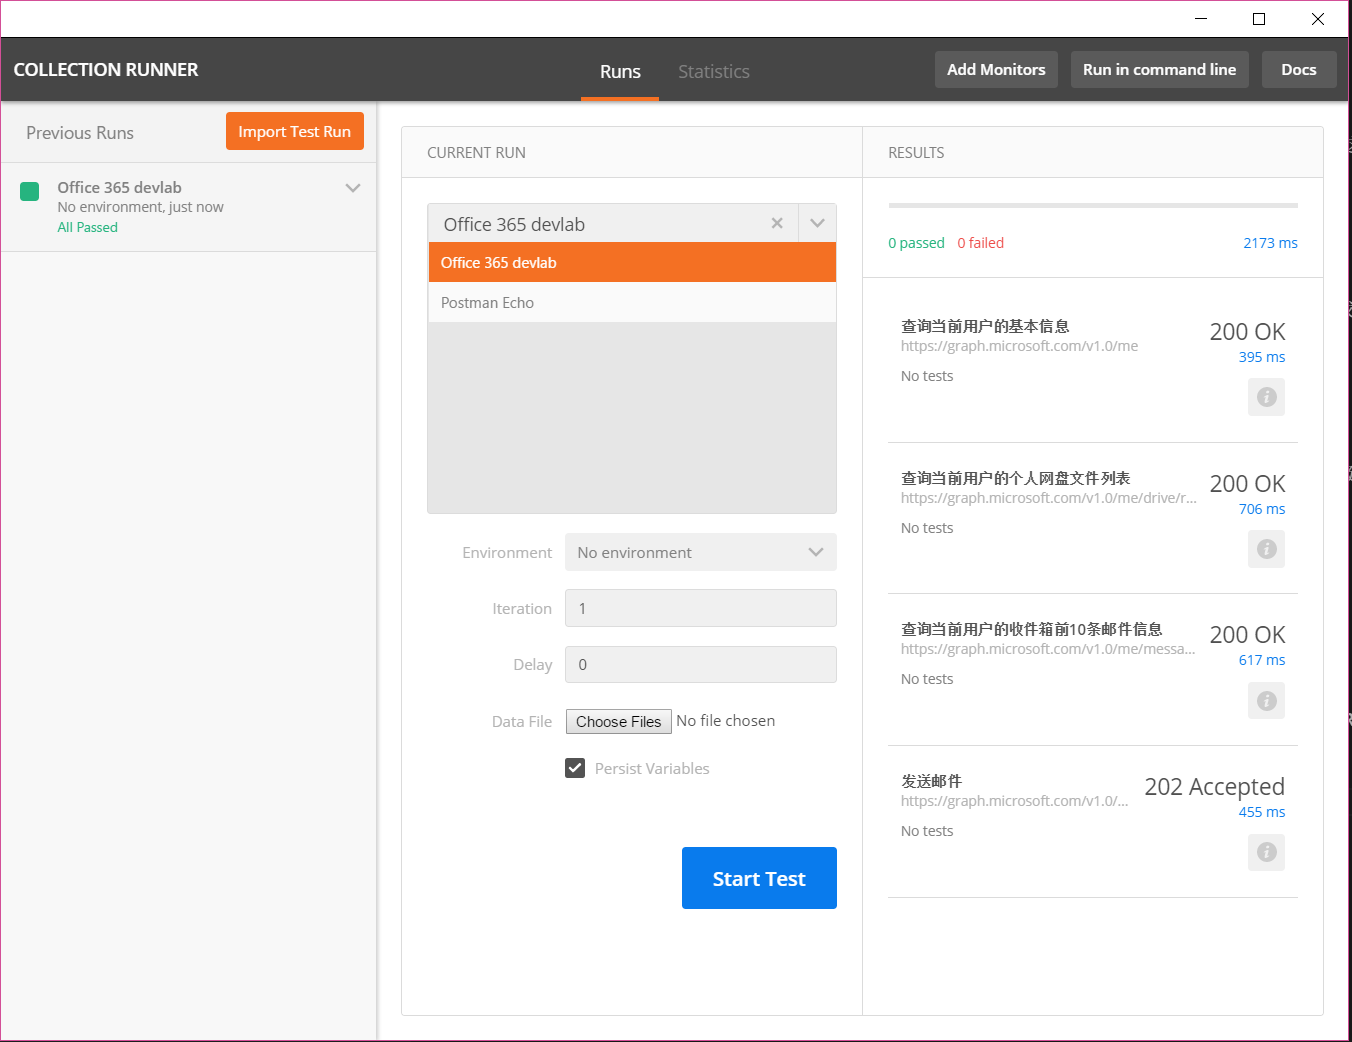Click green status square of previous run
The width and height of the screenshot is (1352, 1042).
(x=30, y=191)
